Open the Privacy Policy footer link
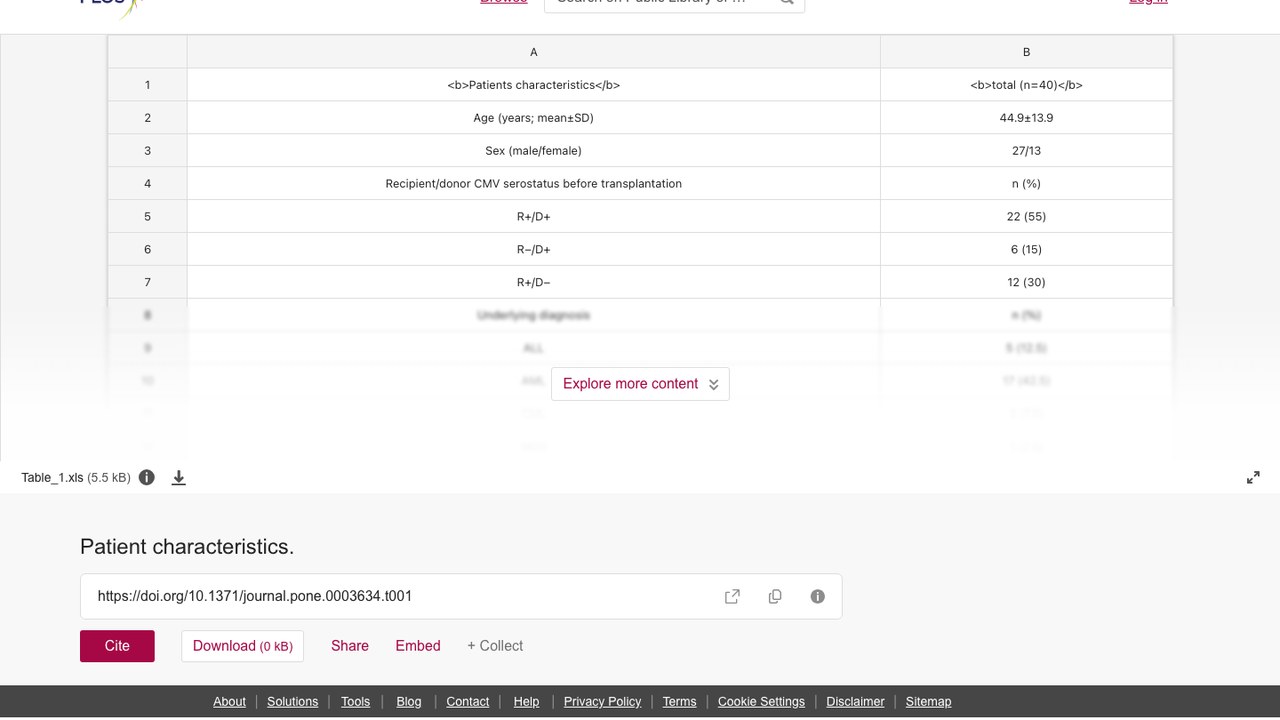1280x720 pixels. 602,702
